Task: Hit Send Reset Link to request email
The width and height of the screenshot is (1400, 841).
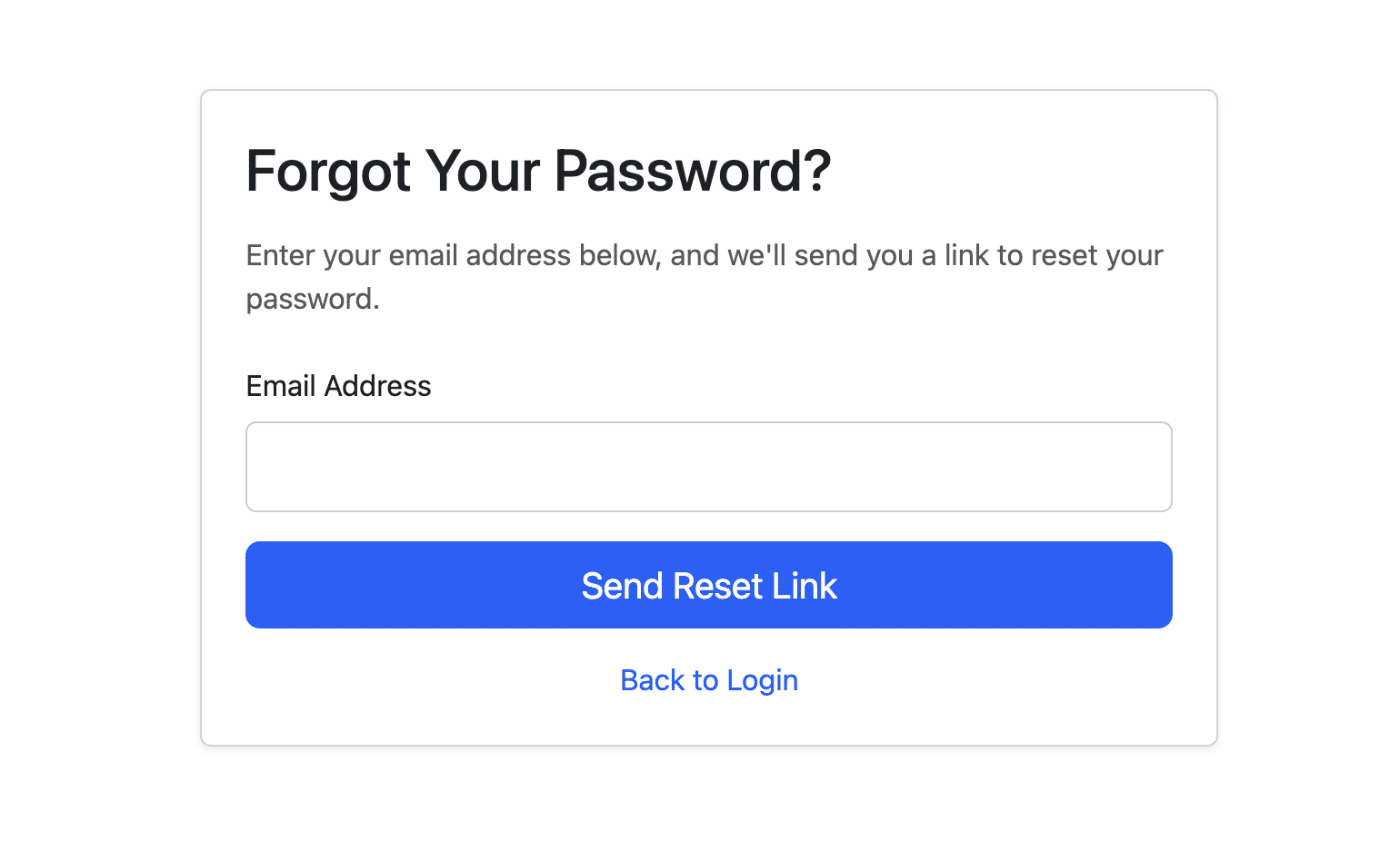Action: point(708,585)
